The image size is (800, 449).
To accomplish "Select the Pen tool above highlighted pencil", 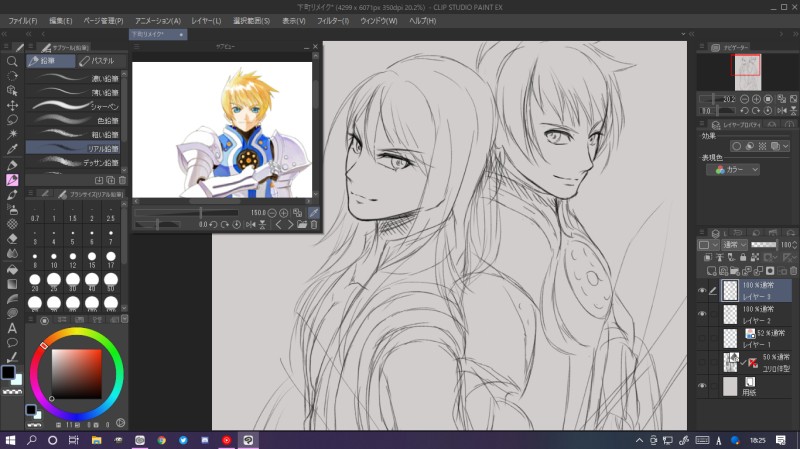I will tap(12, 165).
